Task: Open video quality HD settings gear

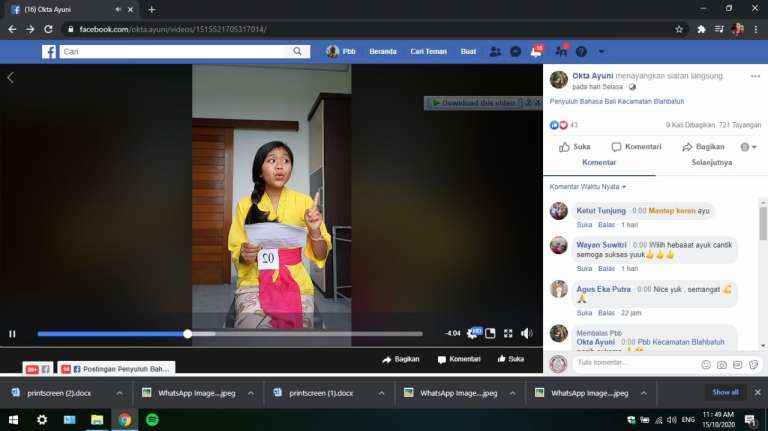Action: [x=473, y=334]
